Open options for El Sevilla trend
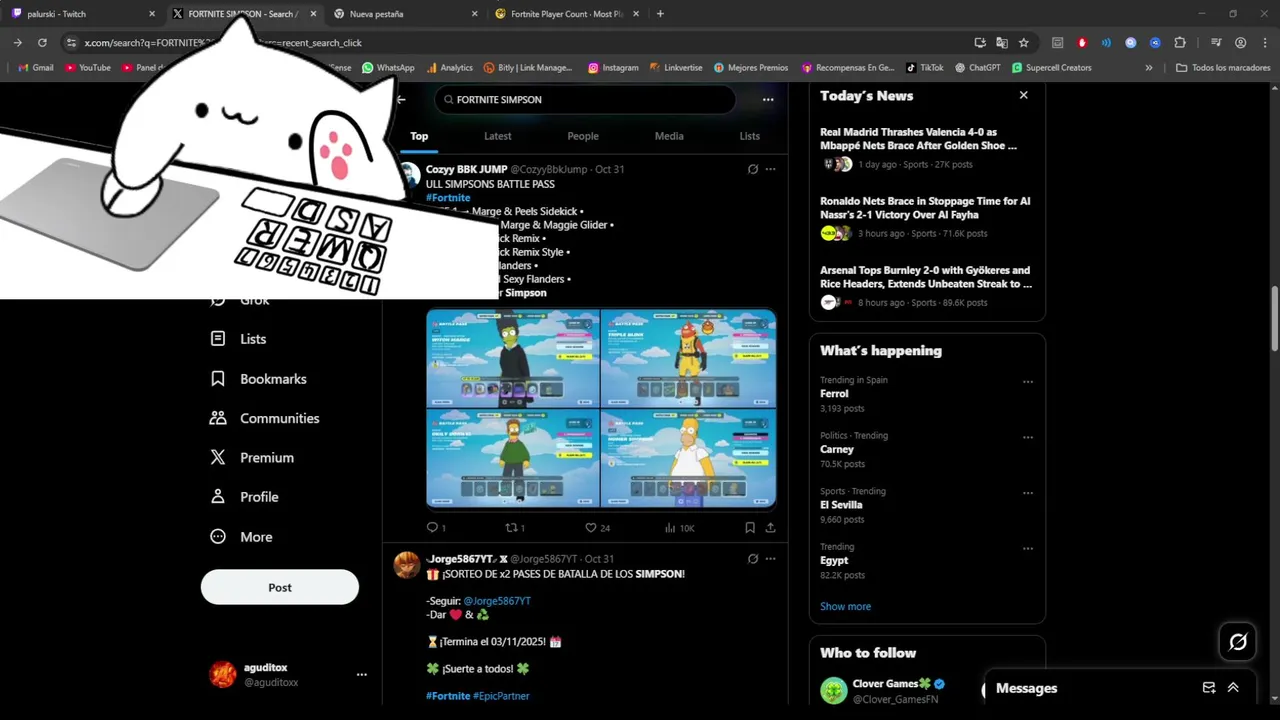The height and width of the screenshot is (720, 1280). pyautogui.click(x=1028, y=493)
